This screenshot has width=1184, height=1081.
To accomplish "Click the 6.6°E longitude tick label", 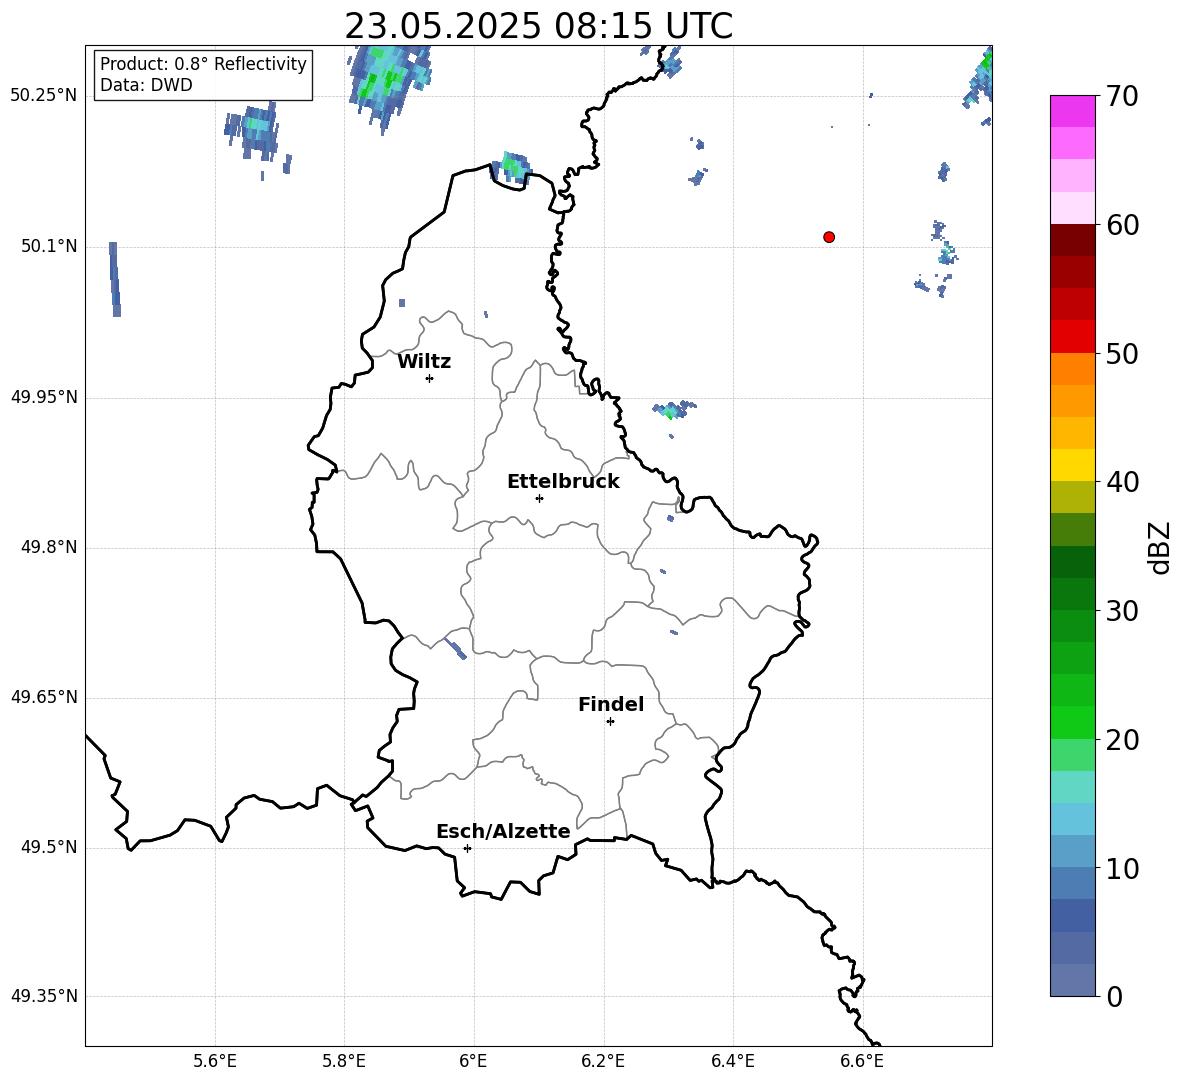I will coord(862,1061).
